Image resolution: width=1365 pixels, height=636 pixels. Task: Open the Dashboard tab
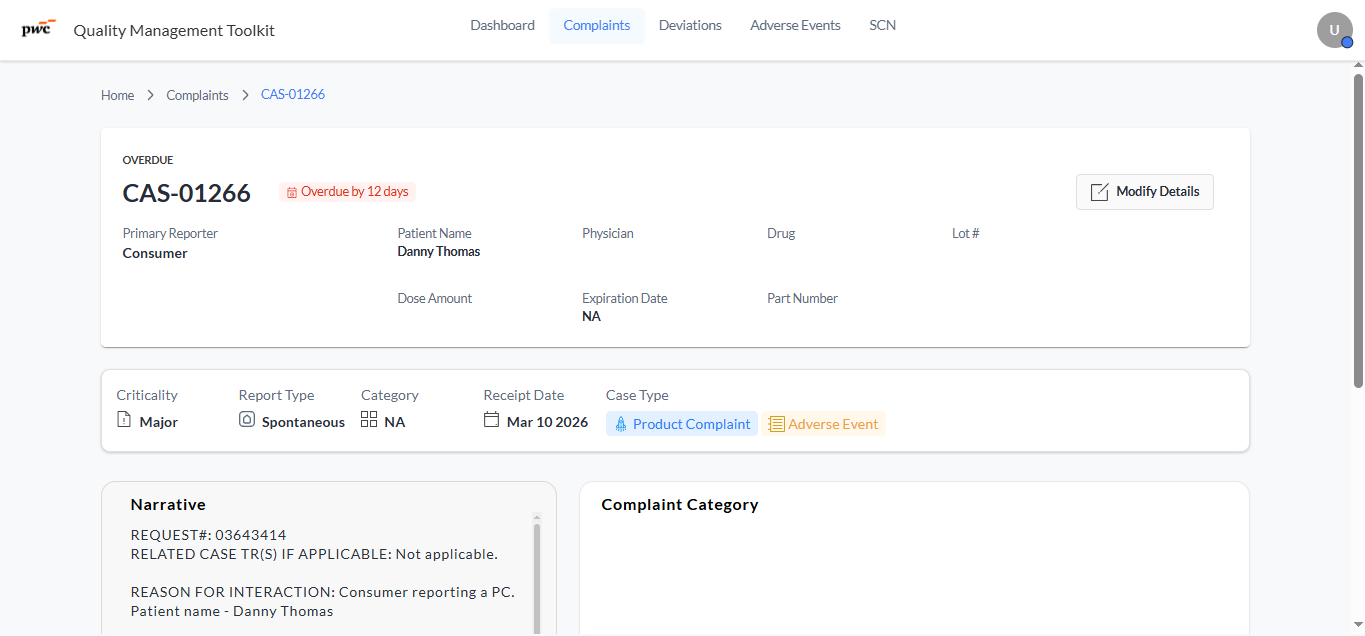point(503,26)
